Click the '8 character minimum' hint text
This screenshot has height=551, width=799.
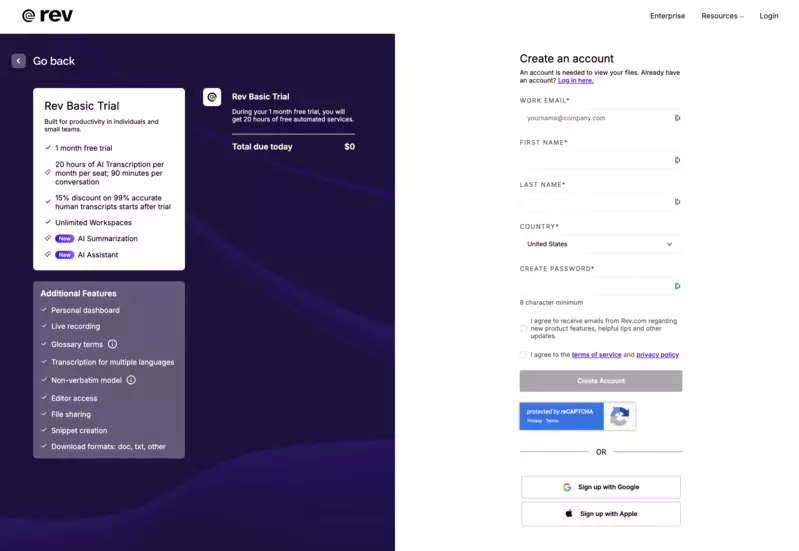click(551, 303)
